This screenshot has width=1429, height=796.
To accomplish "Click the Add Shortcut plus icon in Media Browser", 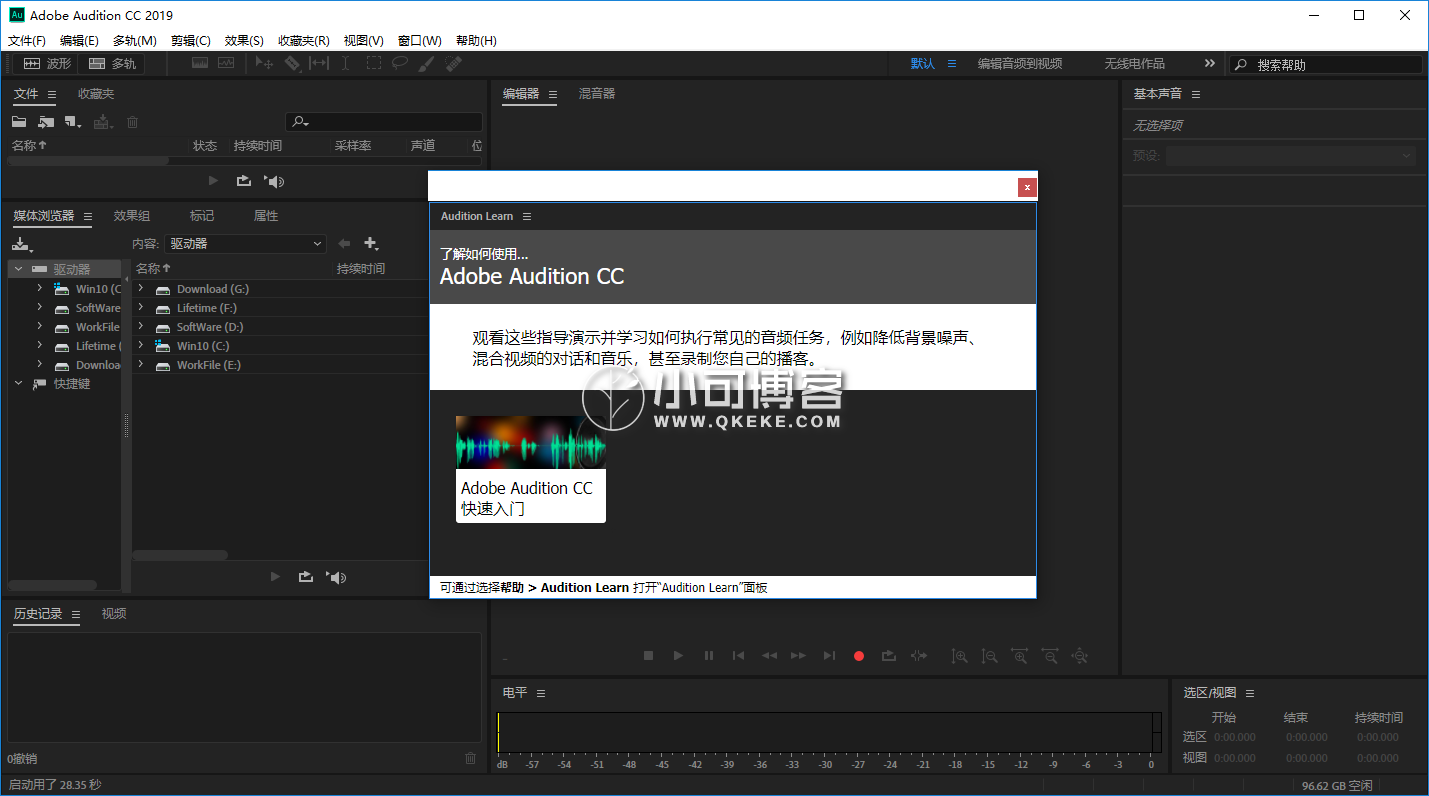I will 371,243.
